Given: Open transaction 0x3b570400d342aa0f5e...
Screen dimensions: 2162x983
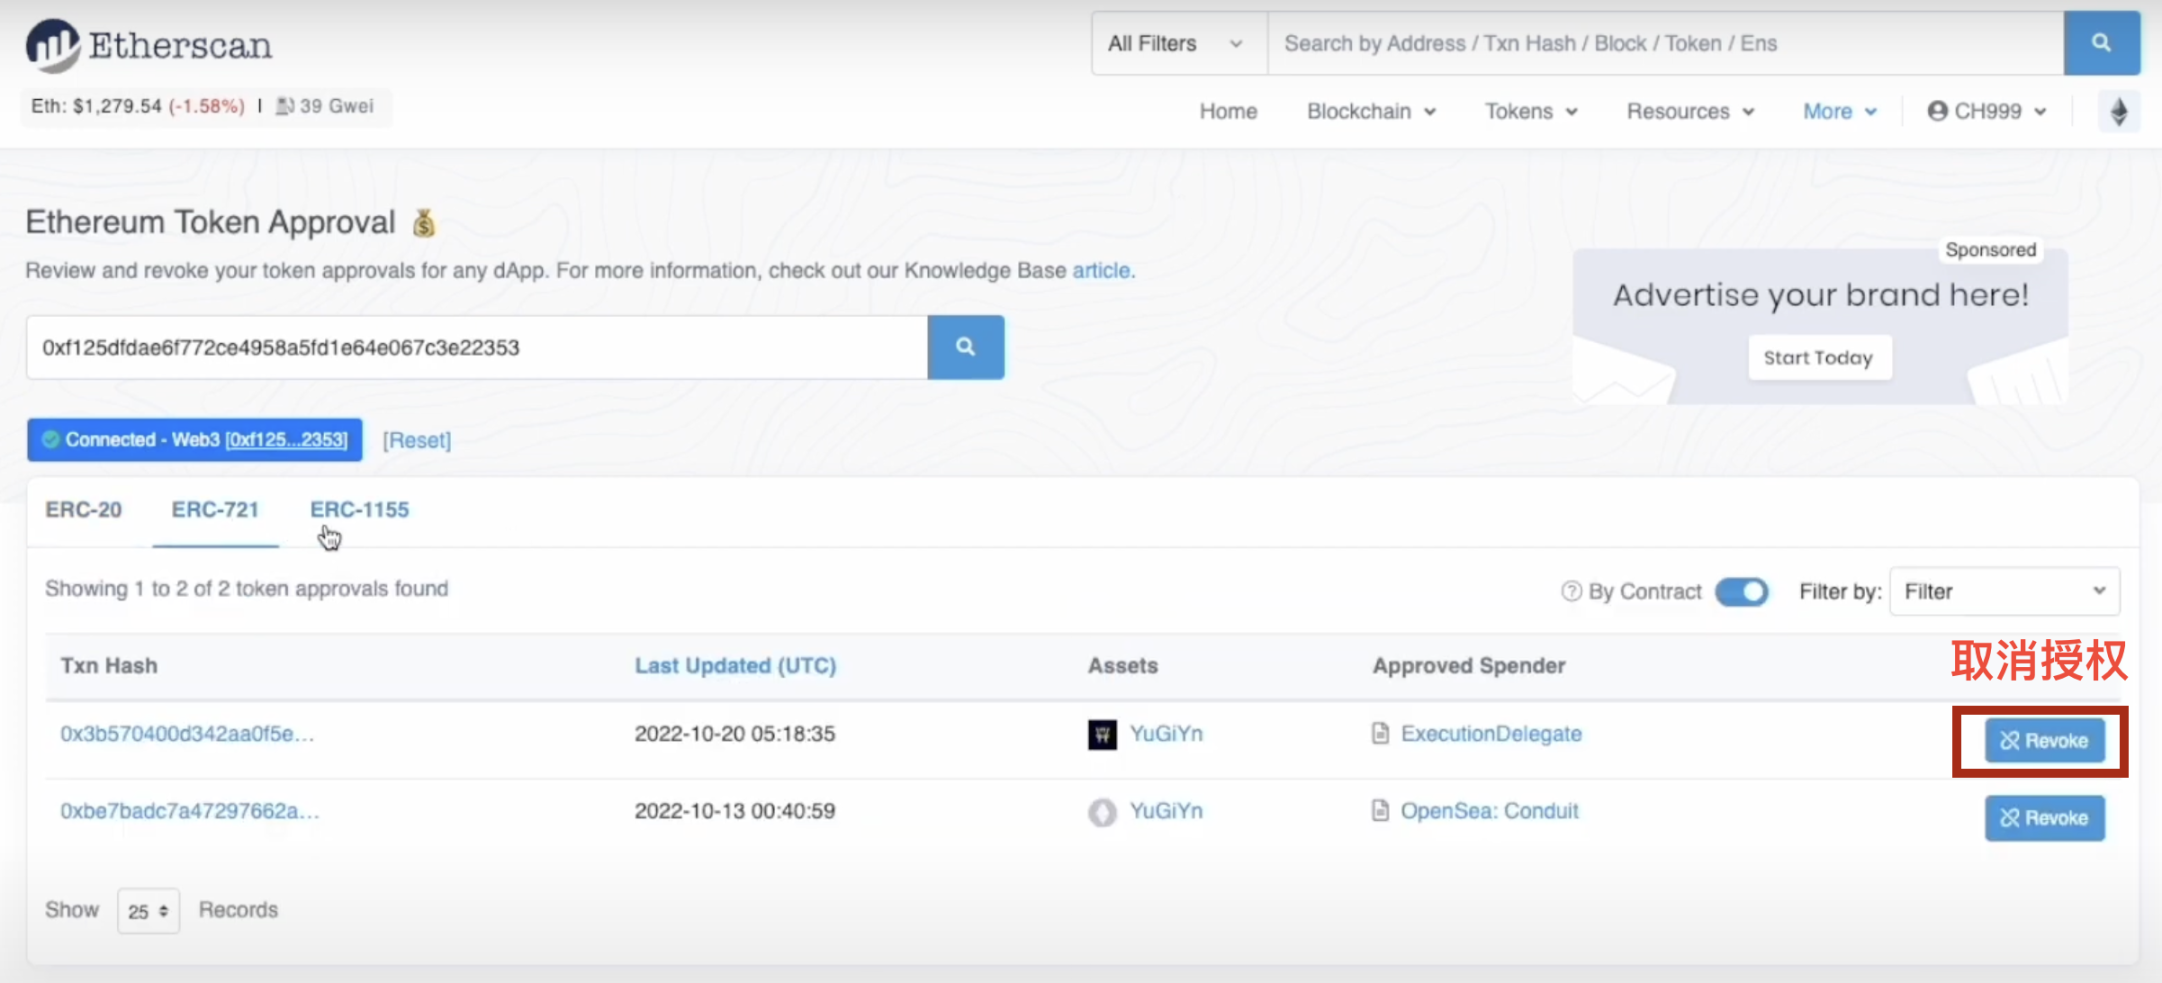Looking at the screenshot, I should coord(187,733).
